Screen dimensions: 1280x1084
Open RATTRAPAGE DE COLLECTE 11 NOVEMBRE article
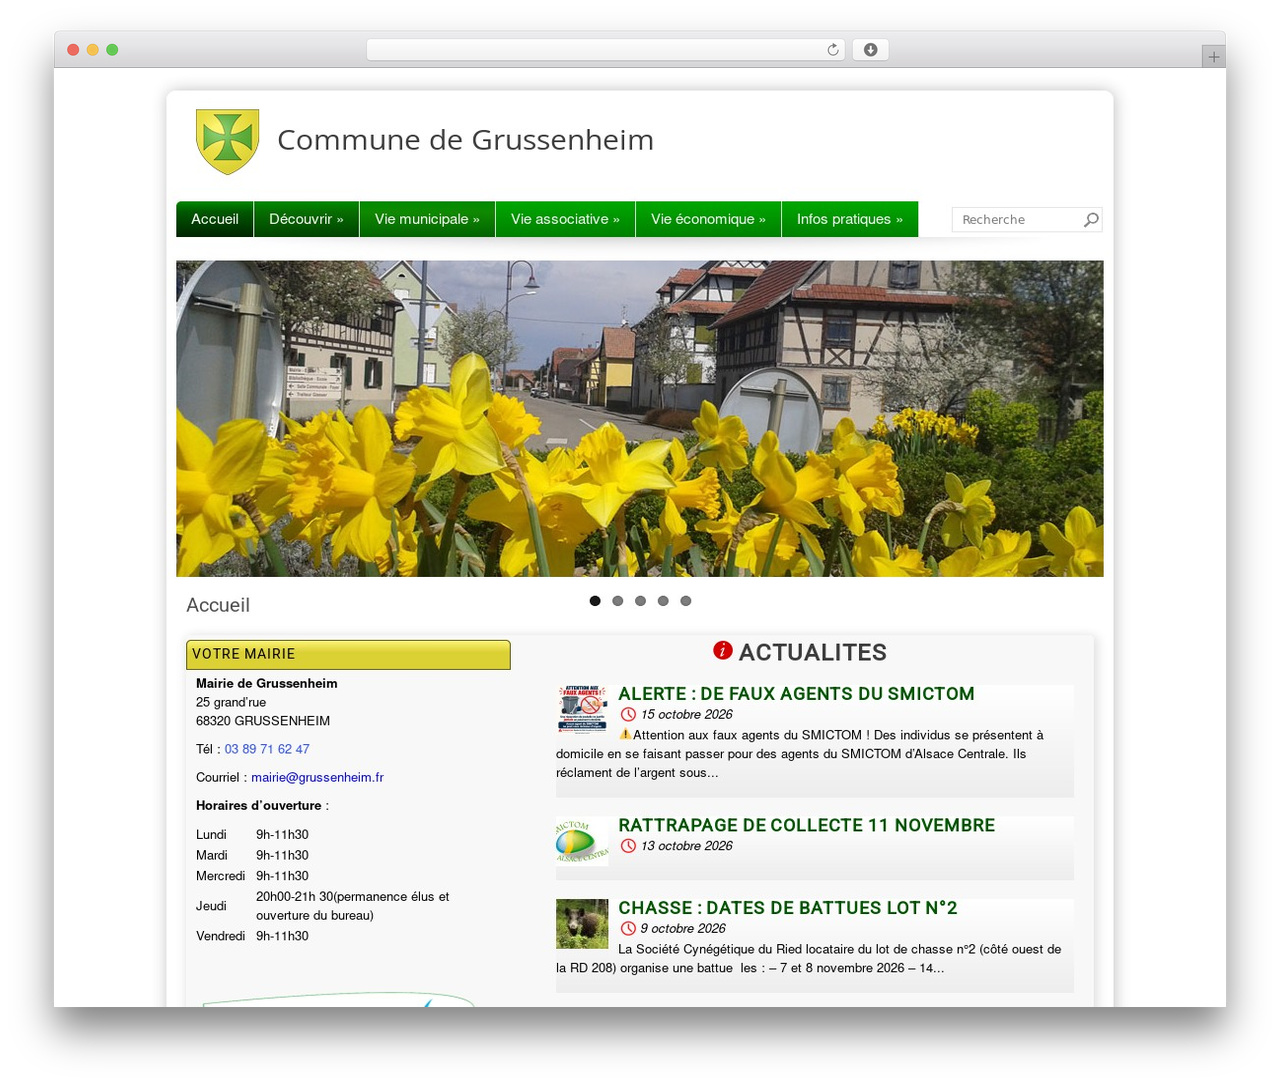[x=806, y=825]
